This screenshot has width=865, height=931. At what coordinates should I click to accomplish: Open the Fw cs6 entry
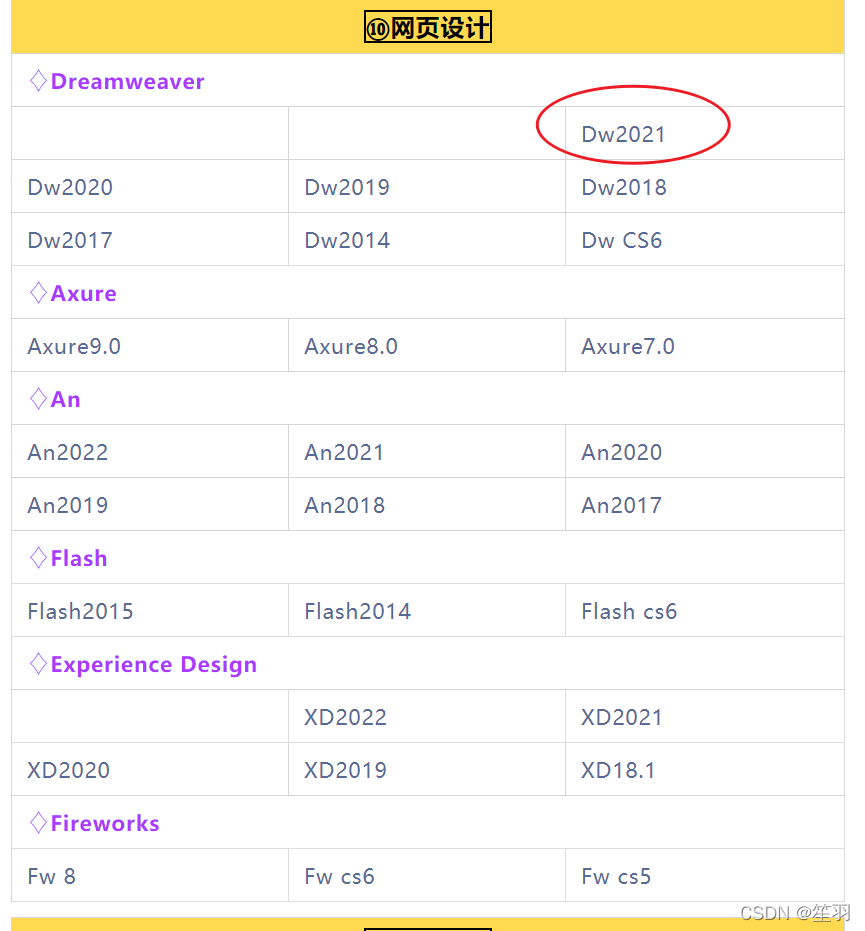point(339,876)
